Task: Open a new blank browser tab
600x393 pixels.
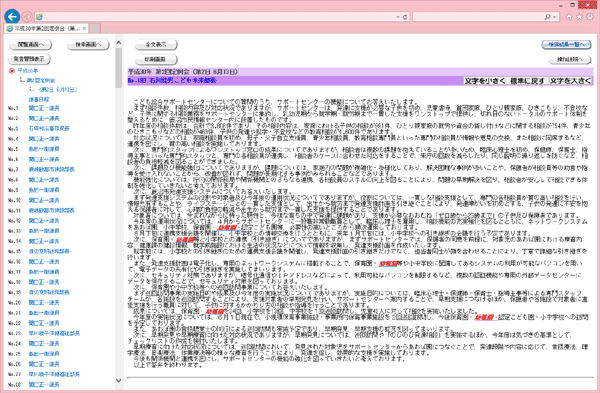Action: (x=95, y=28)
